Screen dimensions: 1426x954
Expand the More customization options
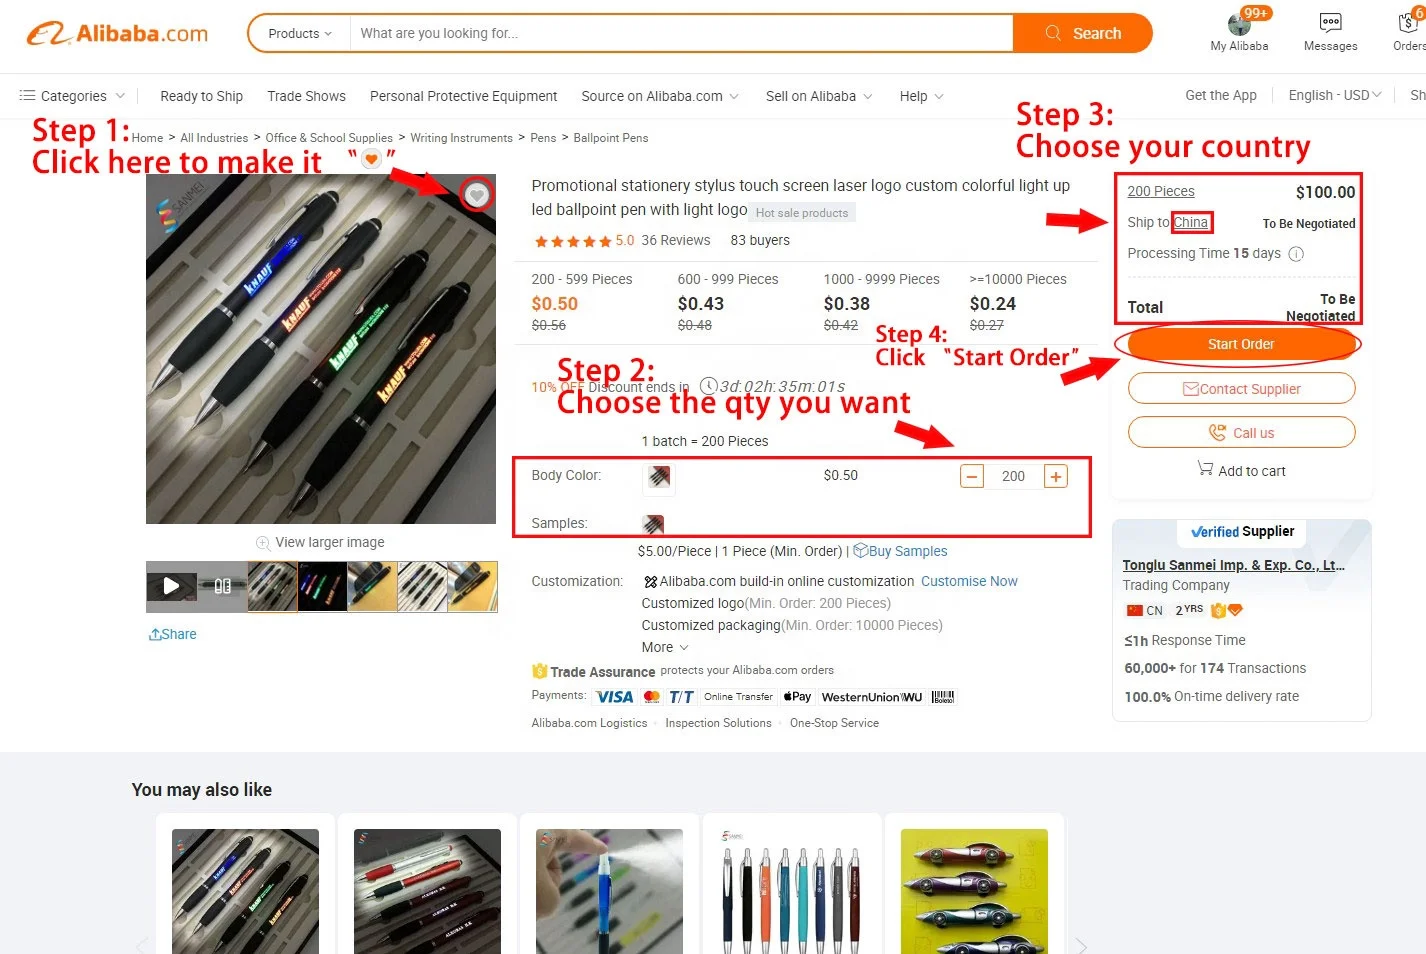pos(665,647)
